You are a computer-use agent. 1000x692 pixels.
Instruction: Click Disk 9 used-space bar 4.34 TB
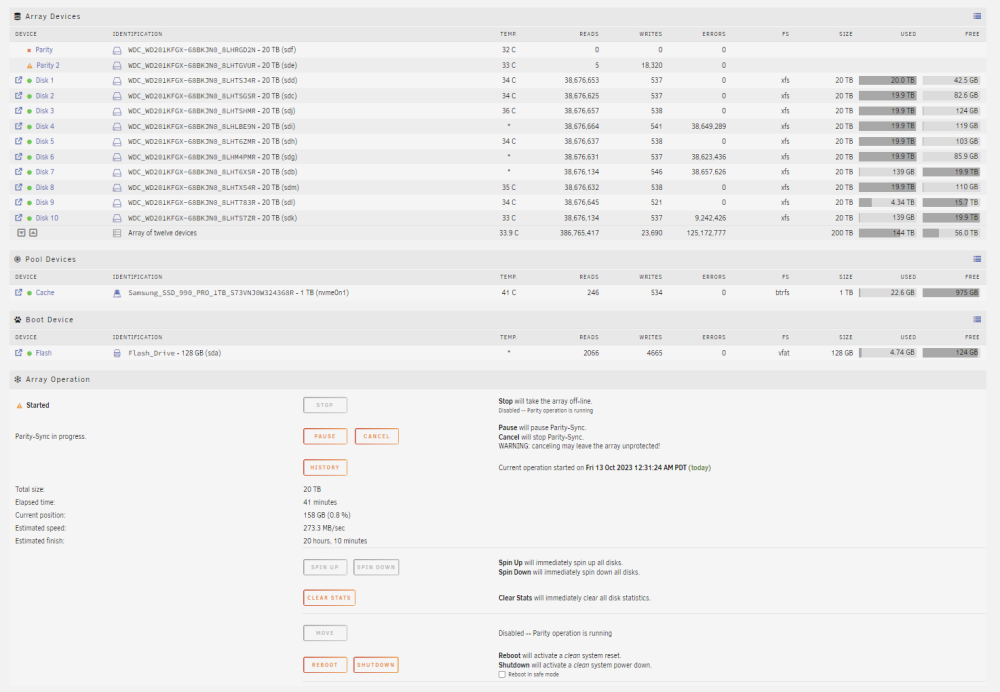(x=887, y=203)
